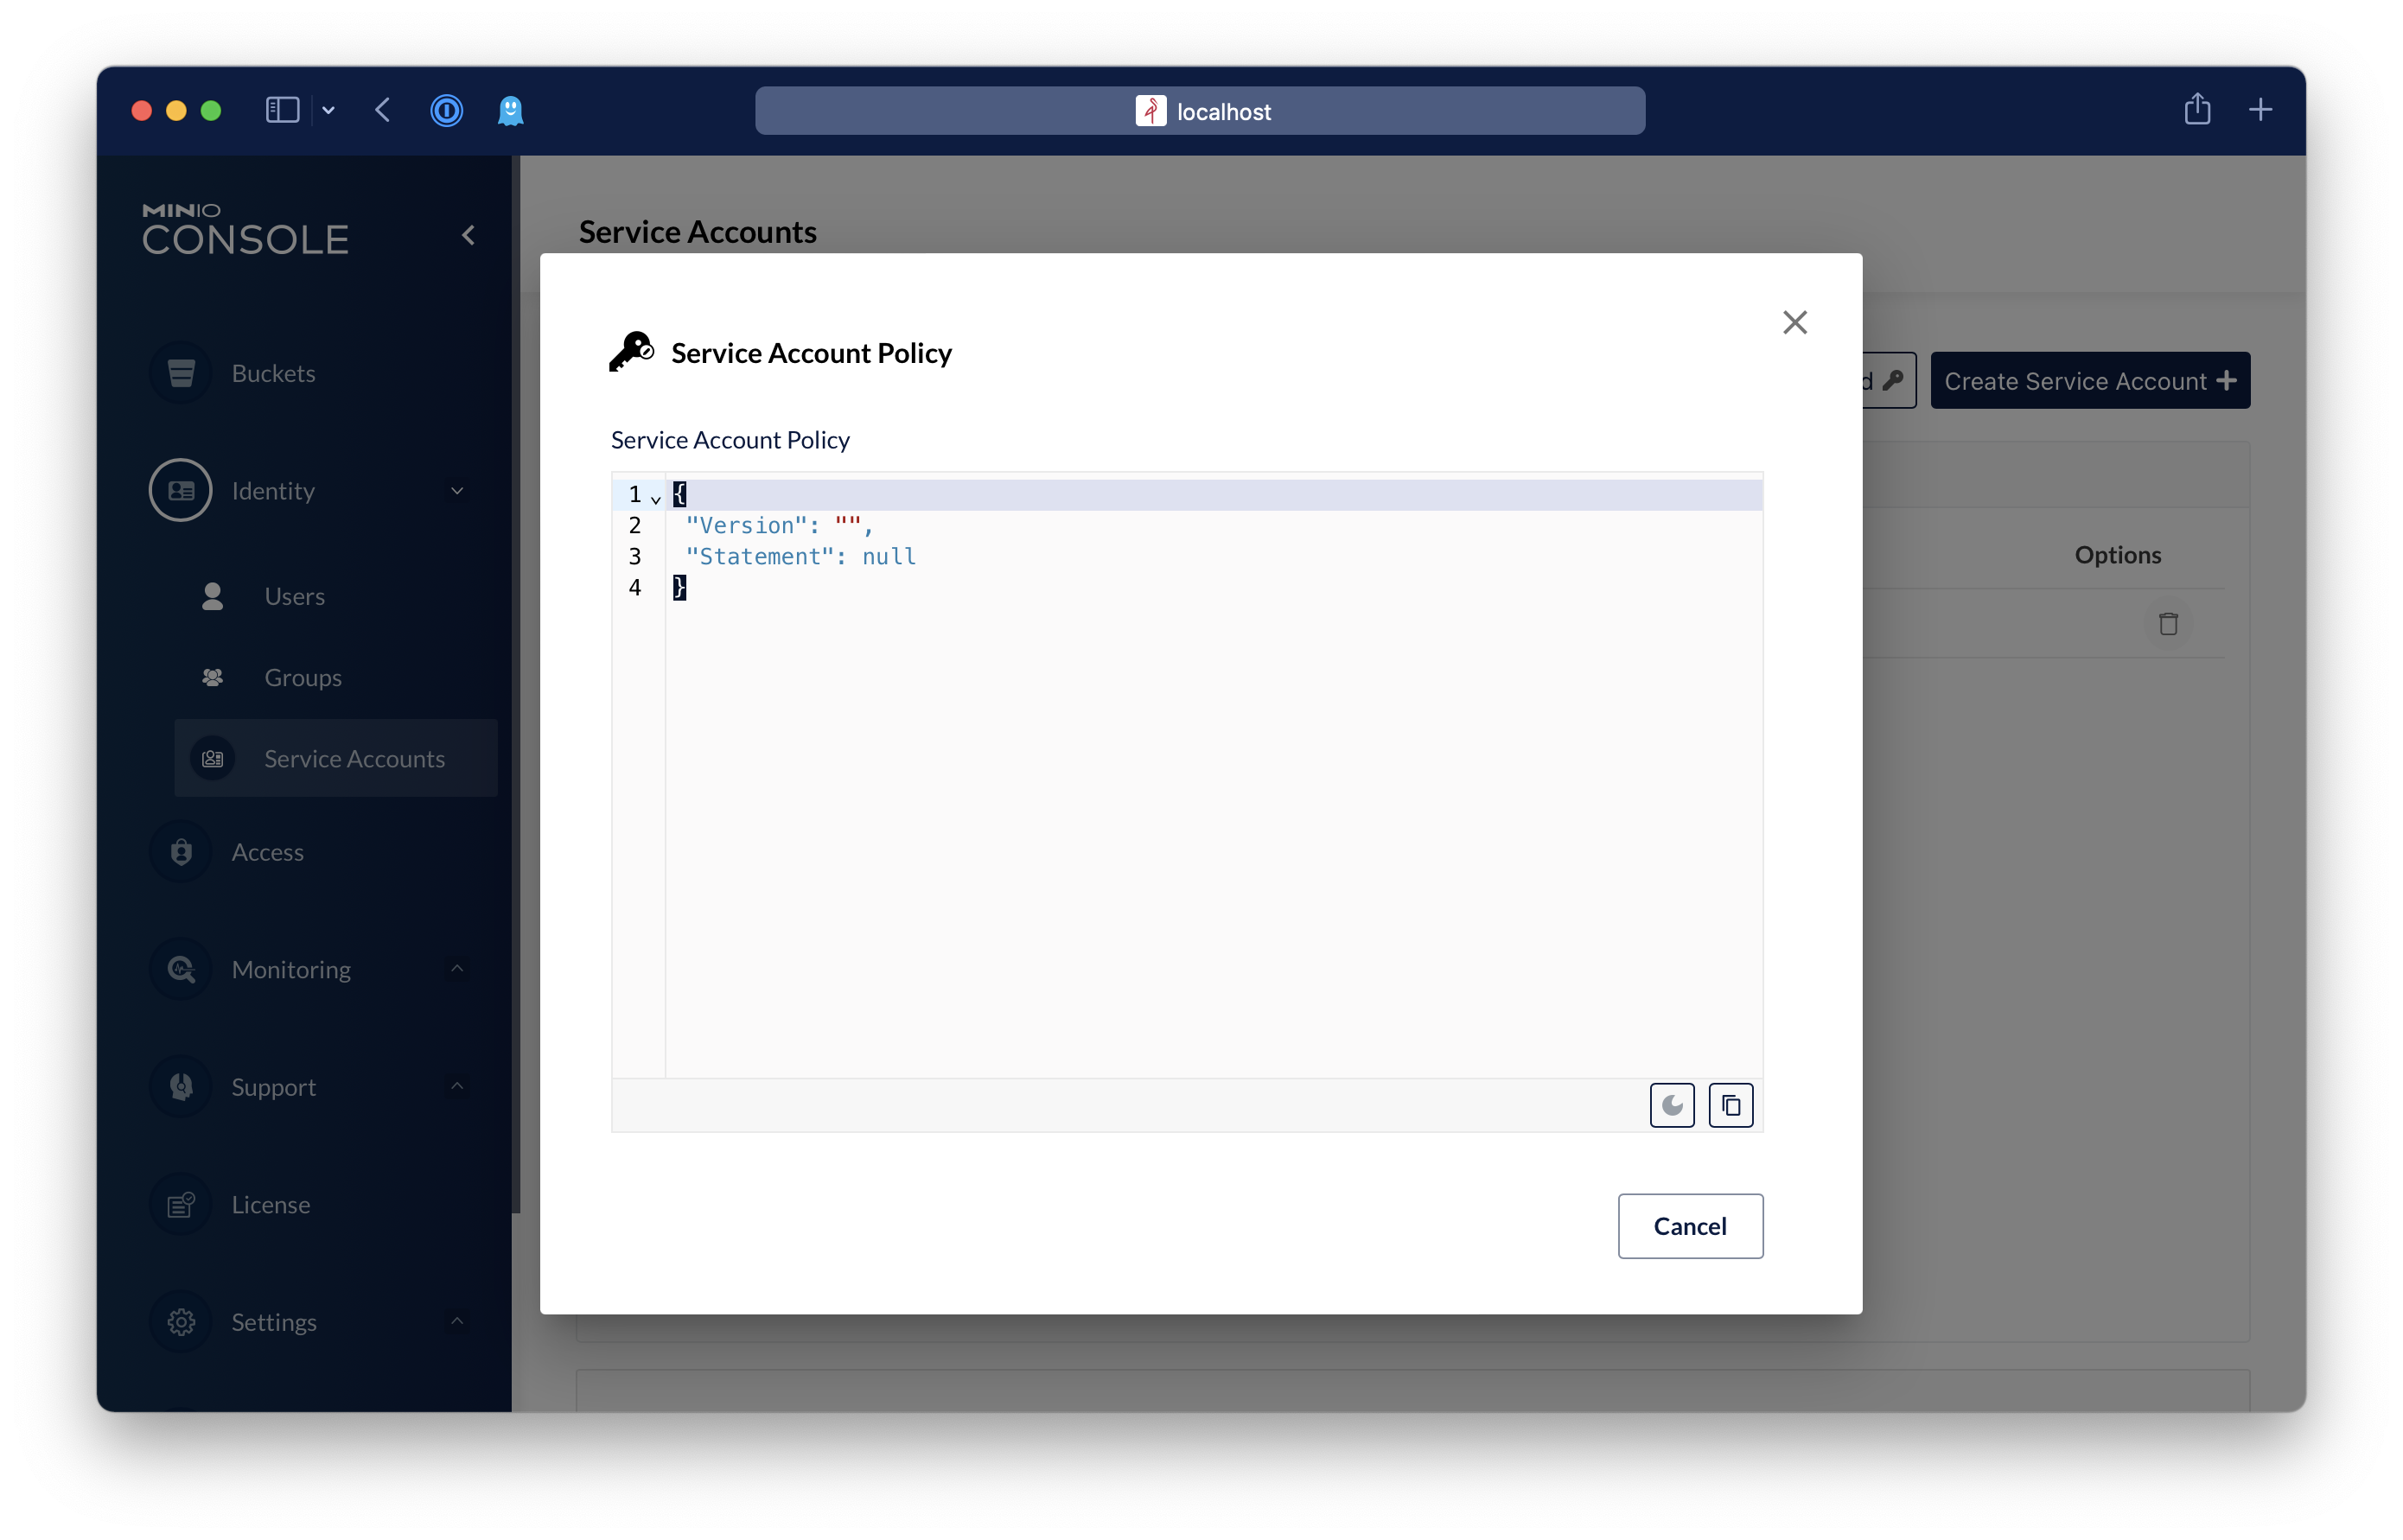Expand the Support menu
The image size is (2403, 1540).
[457, 1086]
